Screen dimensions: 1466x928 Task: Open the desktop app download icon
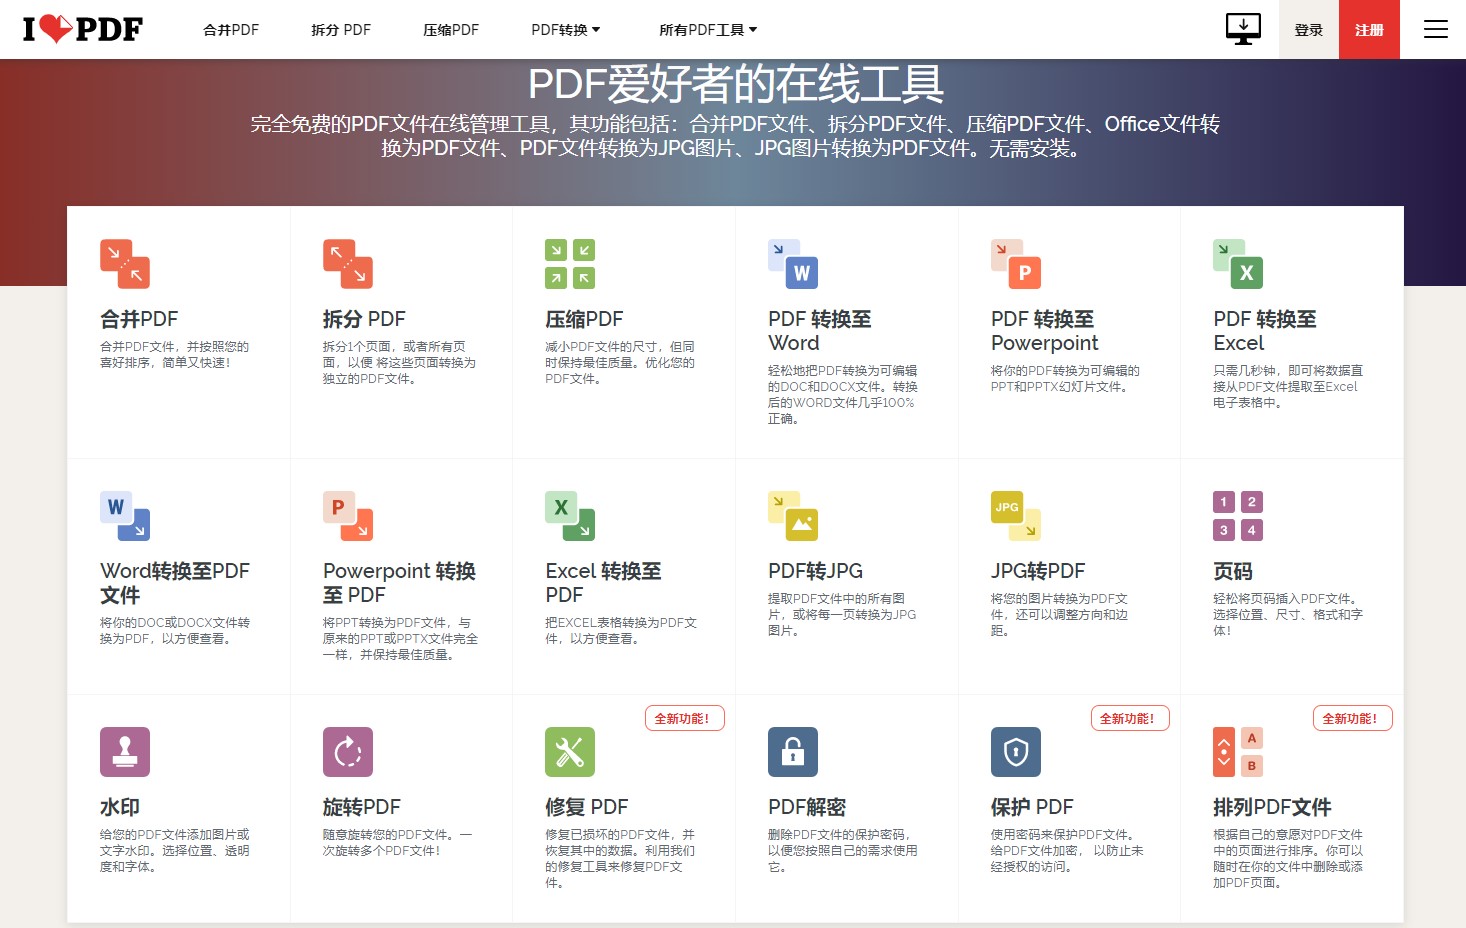click(x=1243, y=29)
